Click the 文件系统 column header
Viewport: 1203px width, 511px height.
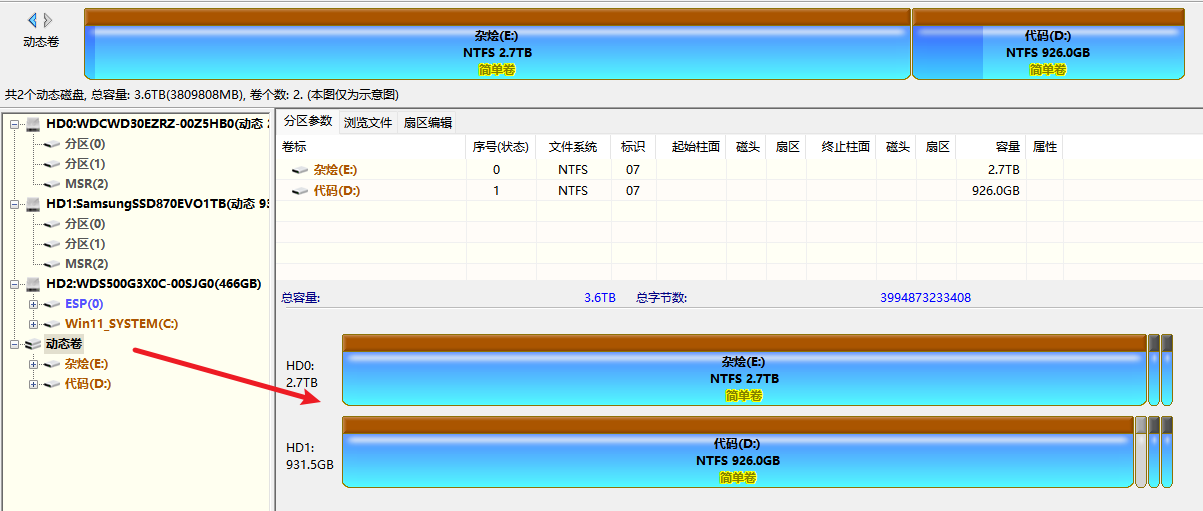pyautogui.click(x=573, y=147)
